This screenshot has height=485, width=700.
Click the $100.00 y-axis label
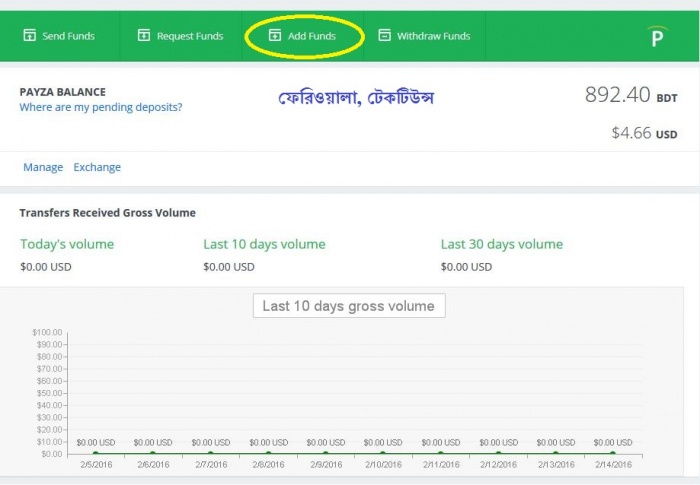pyautogui.click(x=47, y=332)
